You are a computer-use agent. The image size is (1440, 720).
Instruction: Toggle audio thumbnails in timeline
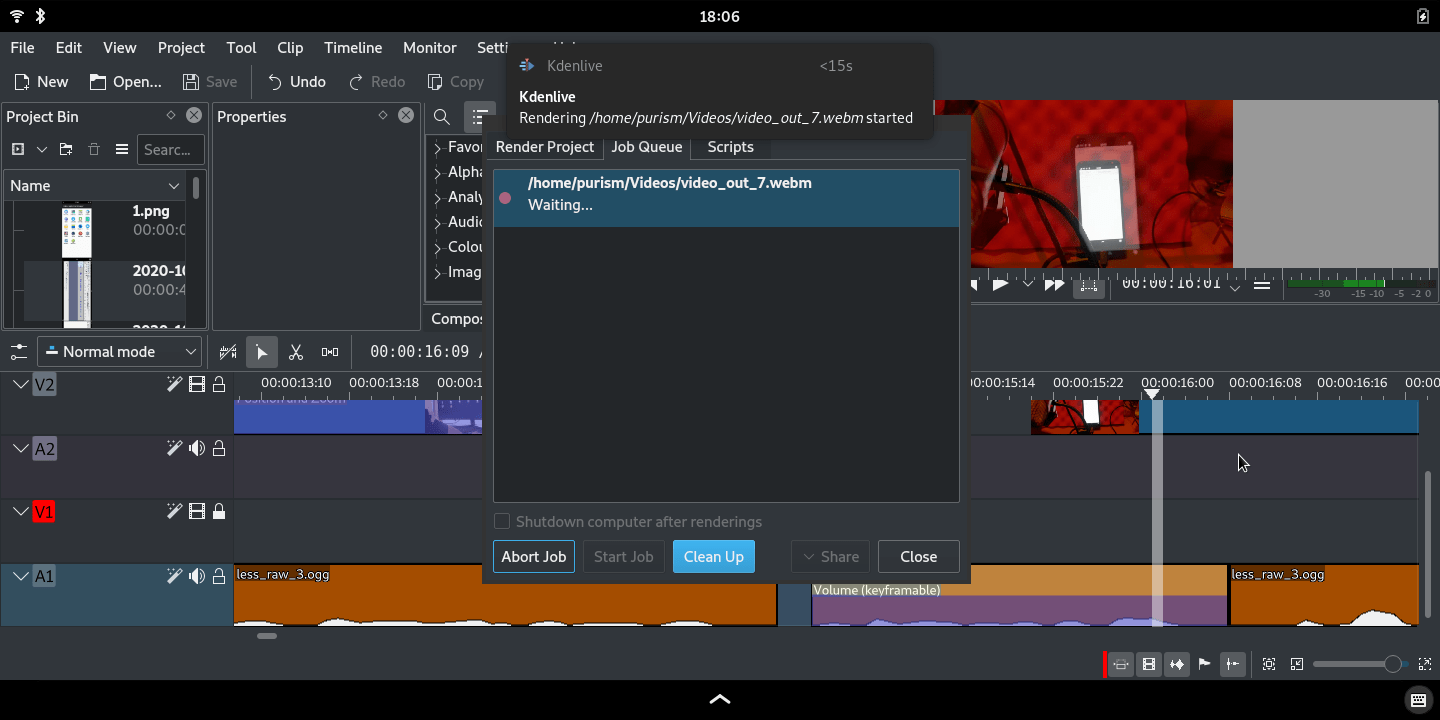click(1177, 664)
